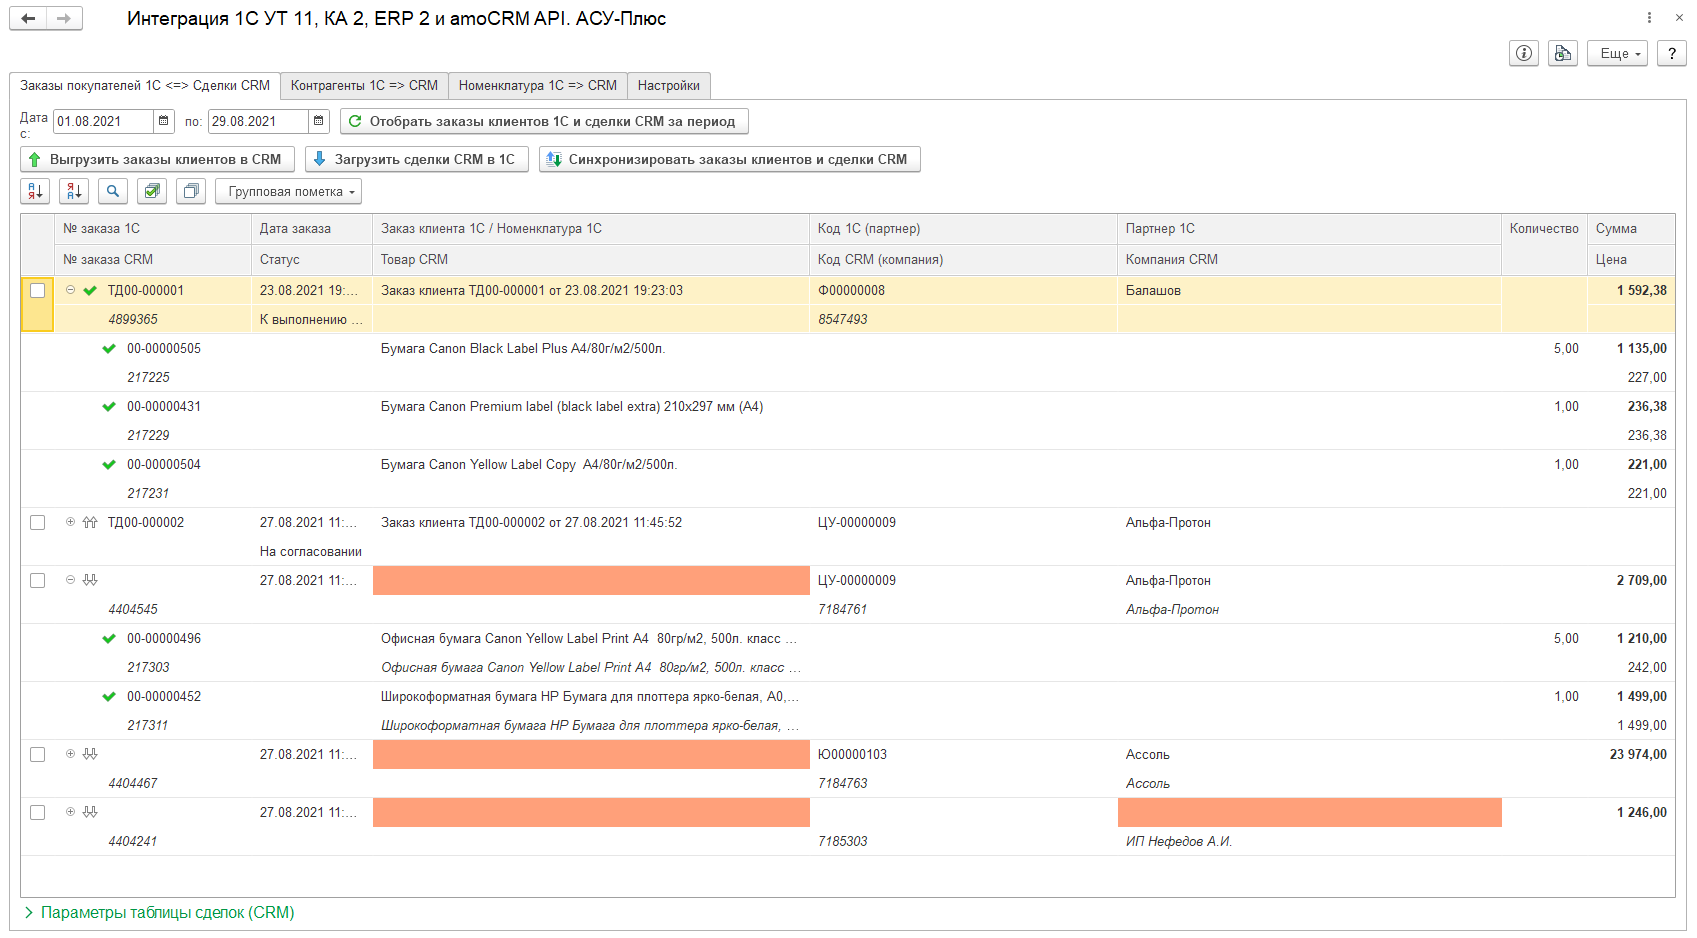
Task: Tick the checkbox for order ТД00-000001
Action: 38,291
